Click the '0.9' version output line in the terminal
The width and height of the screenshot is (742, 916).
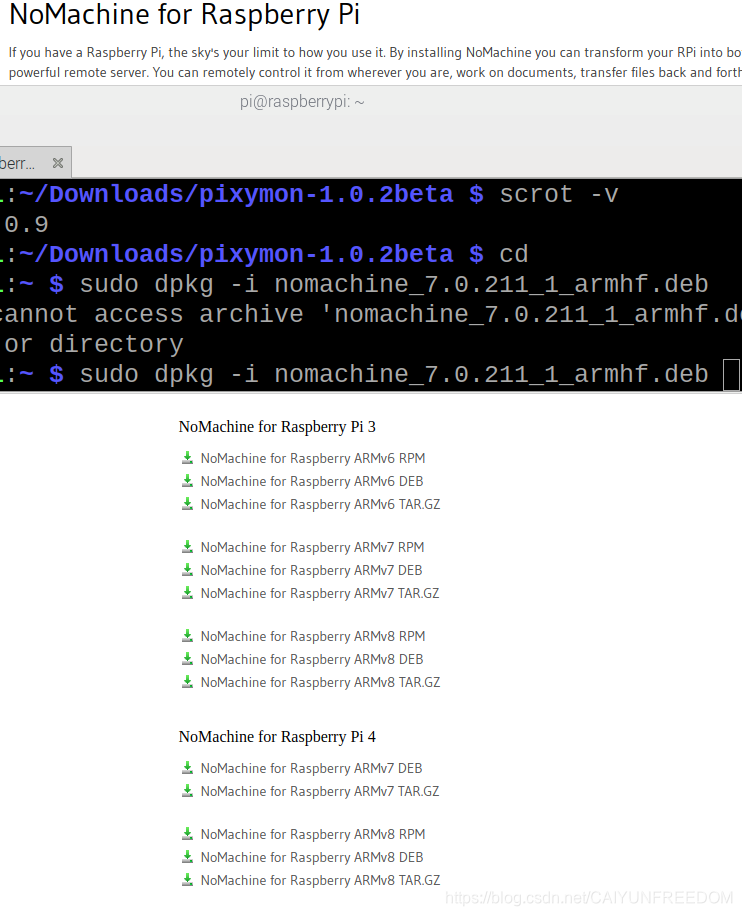click(26, 225)
